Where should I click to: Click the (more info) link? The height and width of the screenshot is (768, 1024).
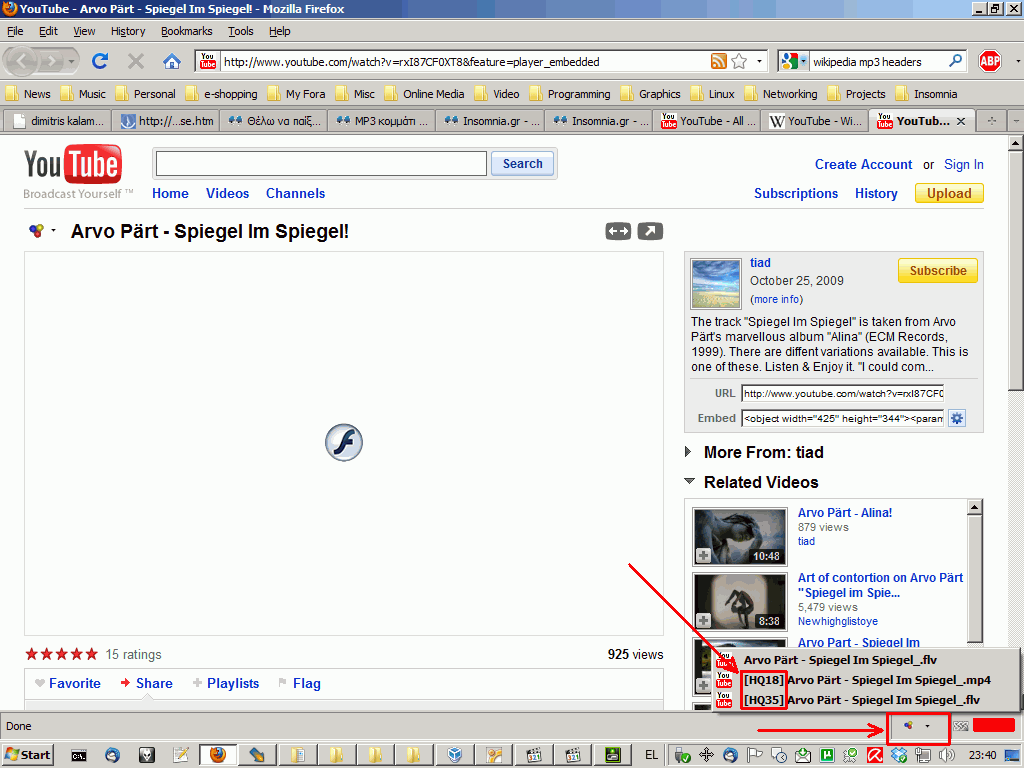(x=776, y=299)
